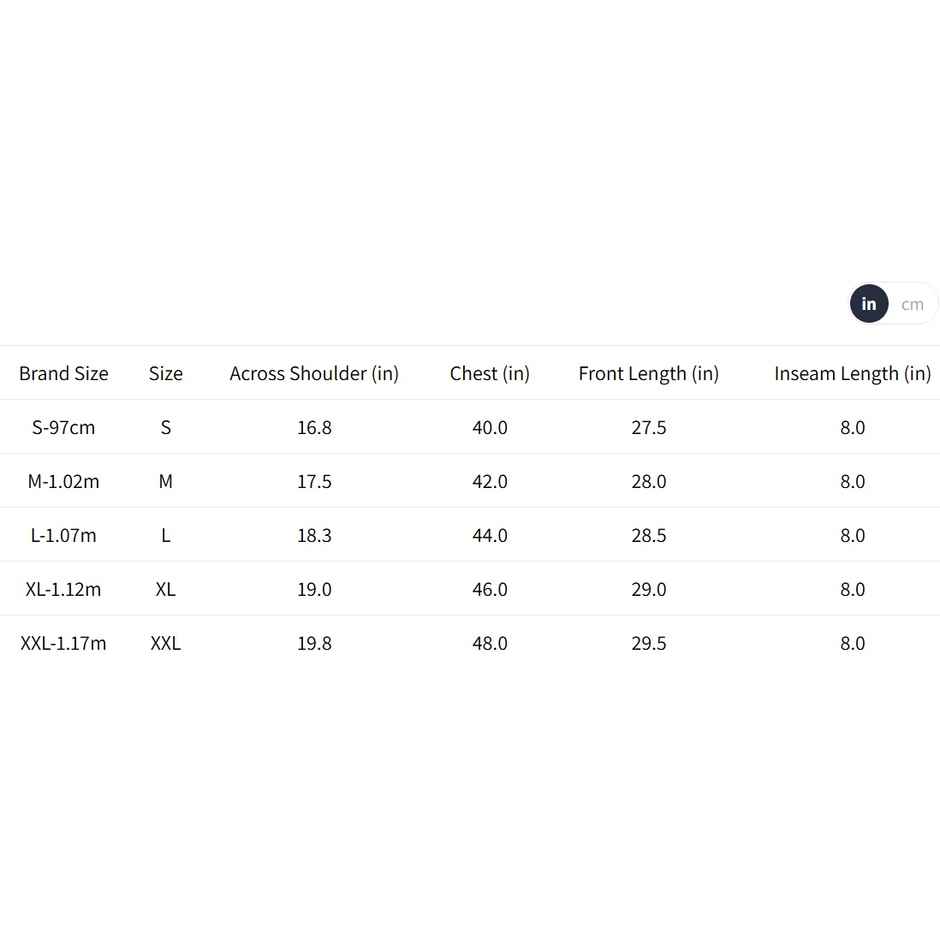Click the 16.8 across shoulder value
The image size is (940, 940).
[314, 428]
